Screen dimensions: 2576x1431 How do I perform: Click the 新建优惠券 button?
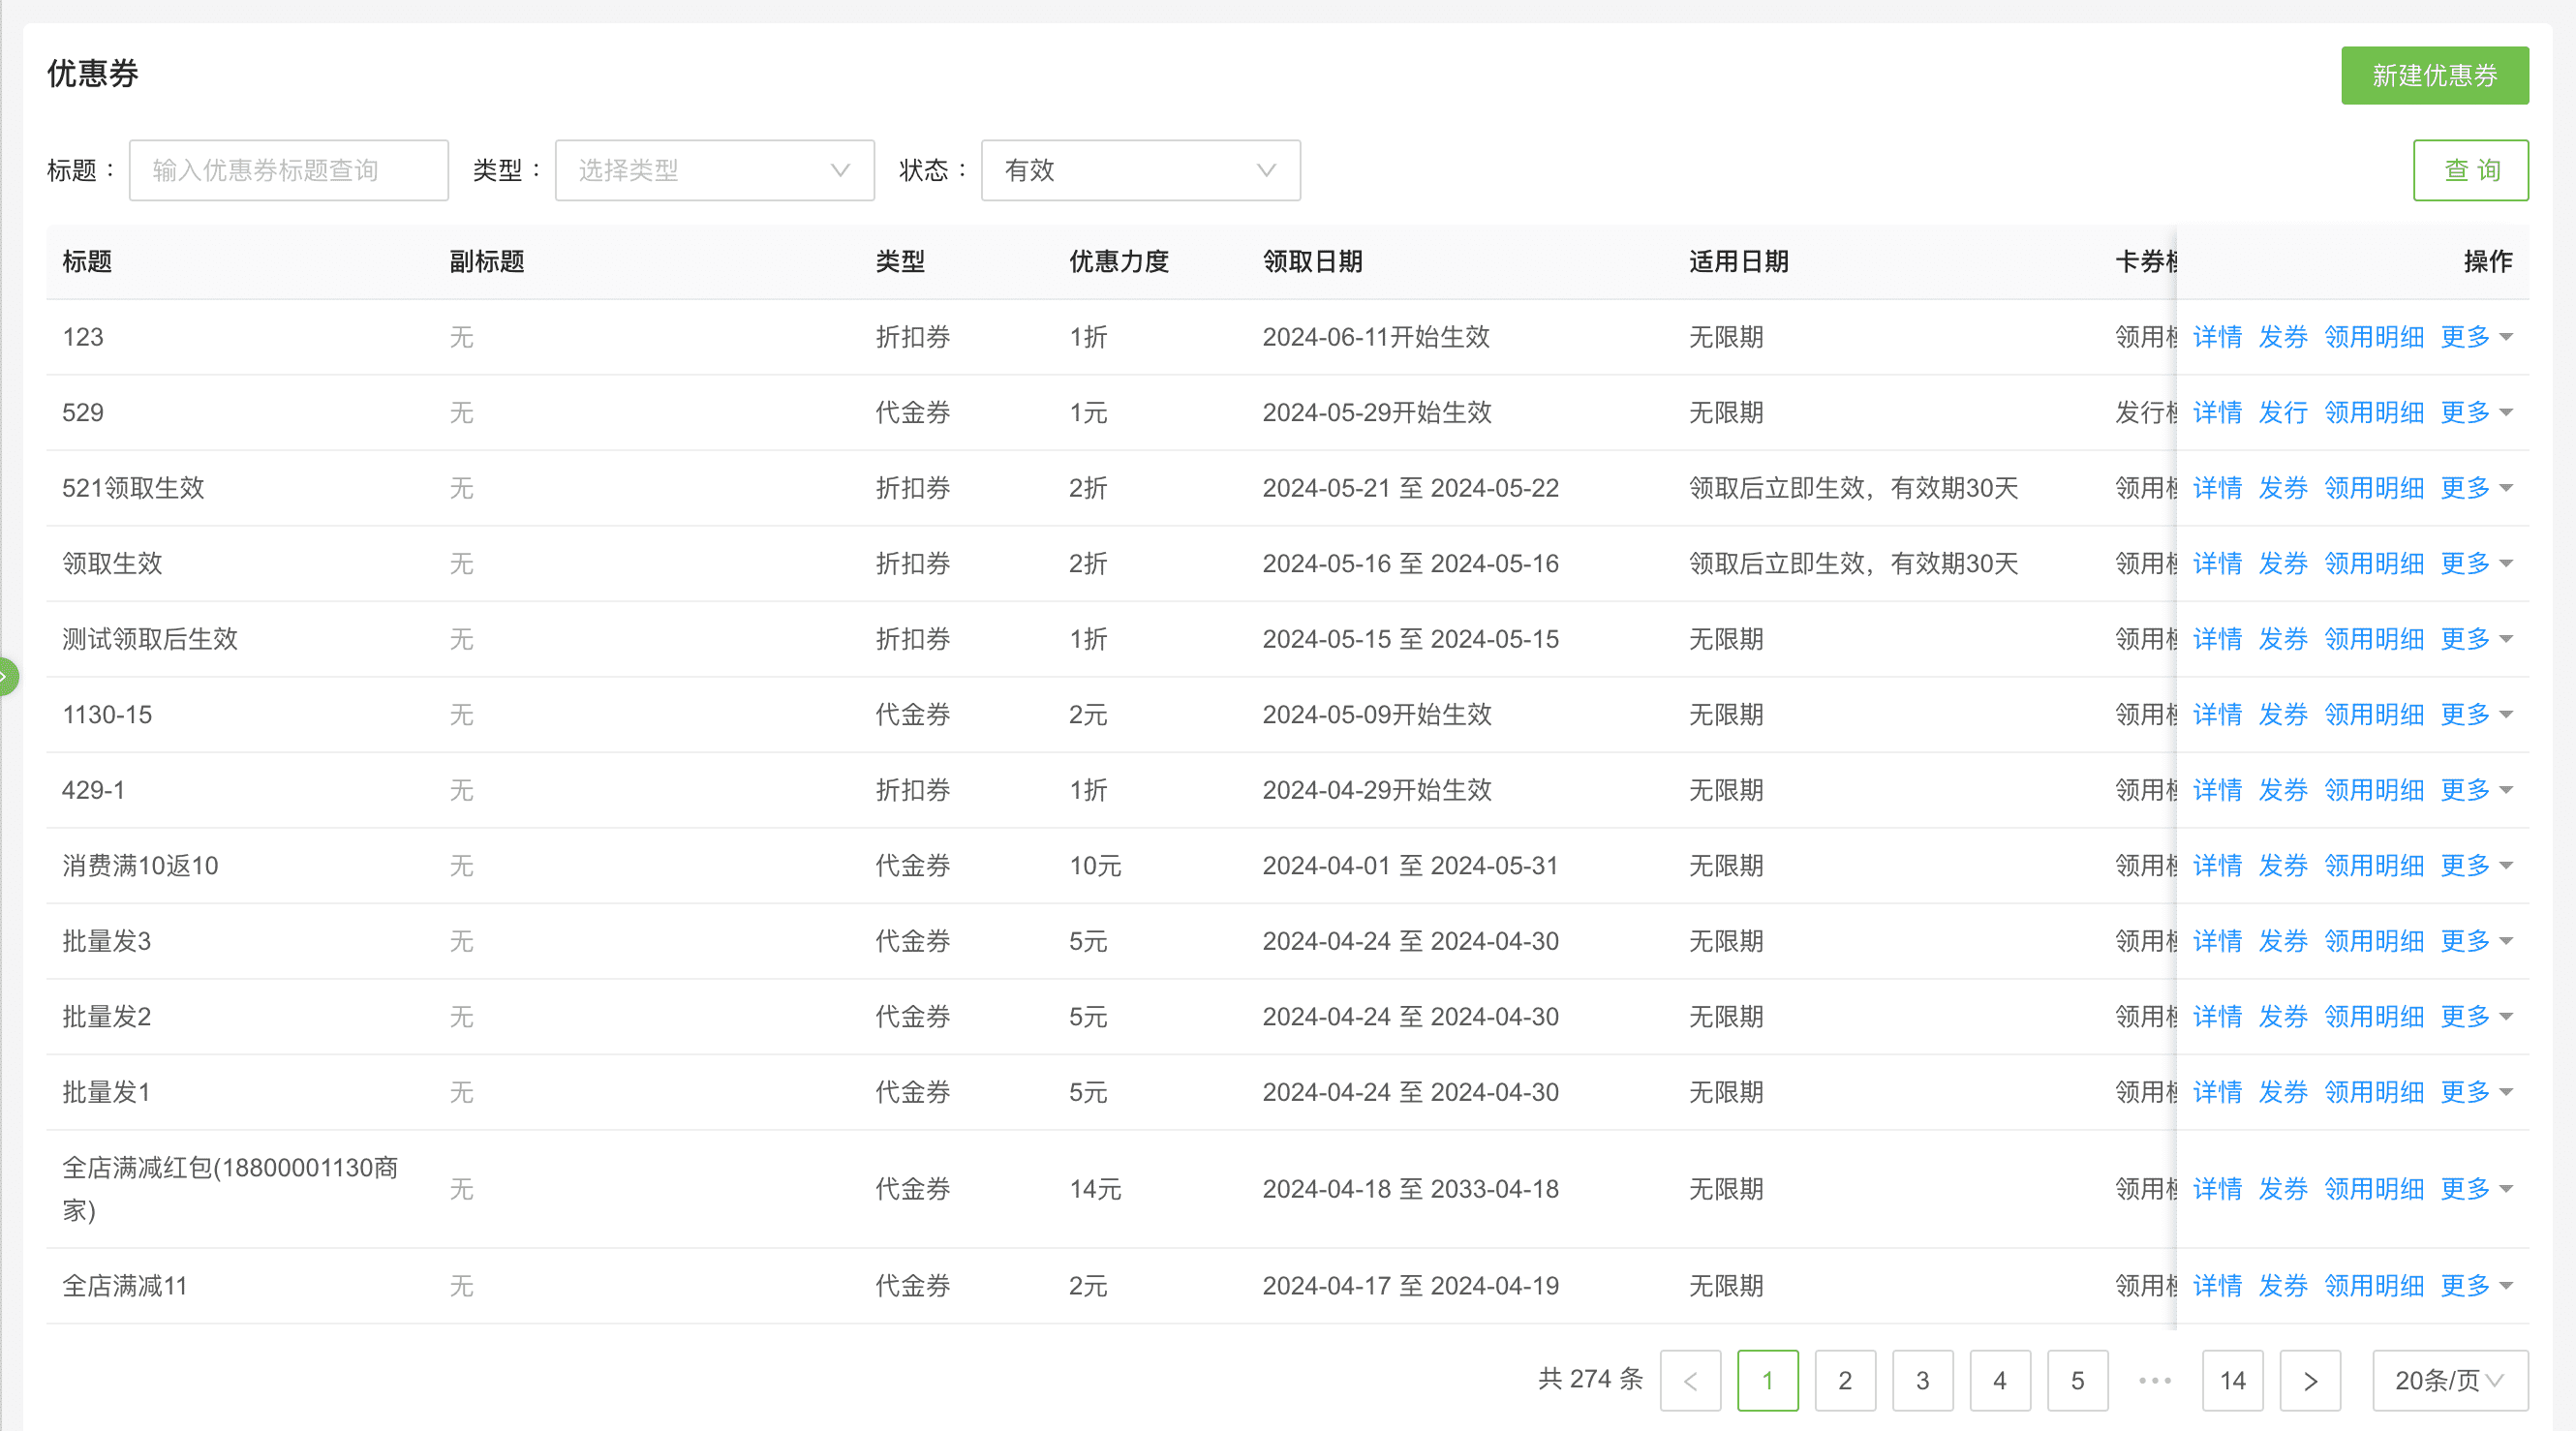click(2434, 75)
